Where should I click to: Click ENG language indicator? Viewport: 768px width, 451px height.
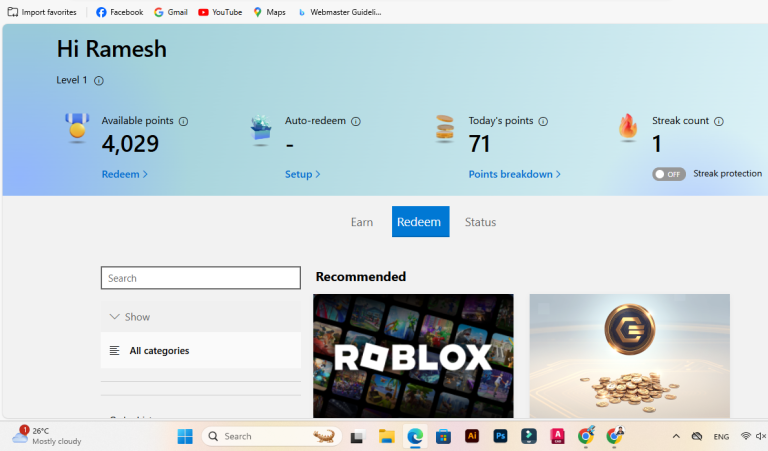pyautogui.click(x=721, y=437)
